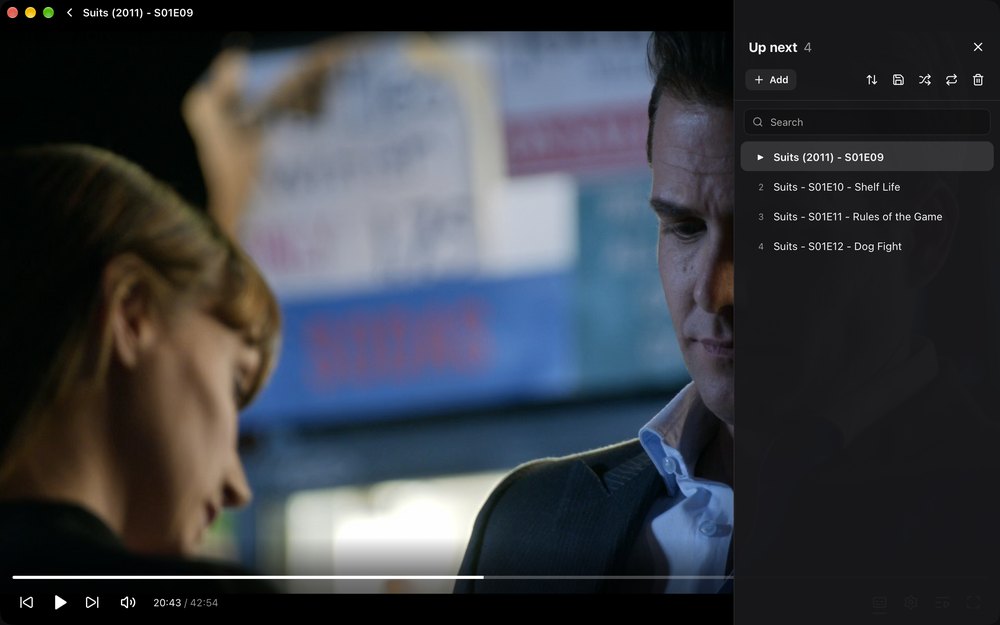Viewport: 1000px width, 625px height.
Task: Save the queue as a playlist
Action: click(x=898, y=80)
